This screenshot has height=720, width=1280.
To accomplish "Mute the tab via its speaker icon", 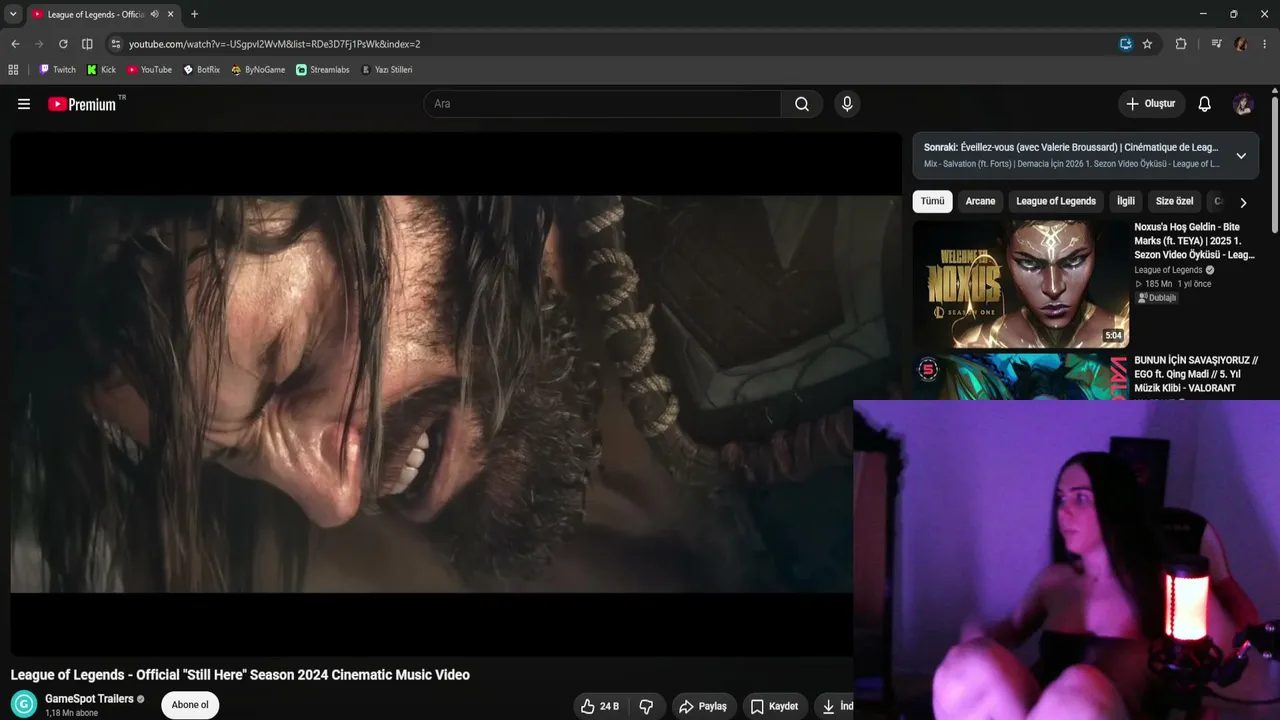I will pos(154,14).
